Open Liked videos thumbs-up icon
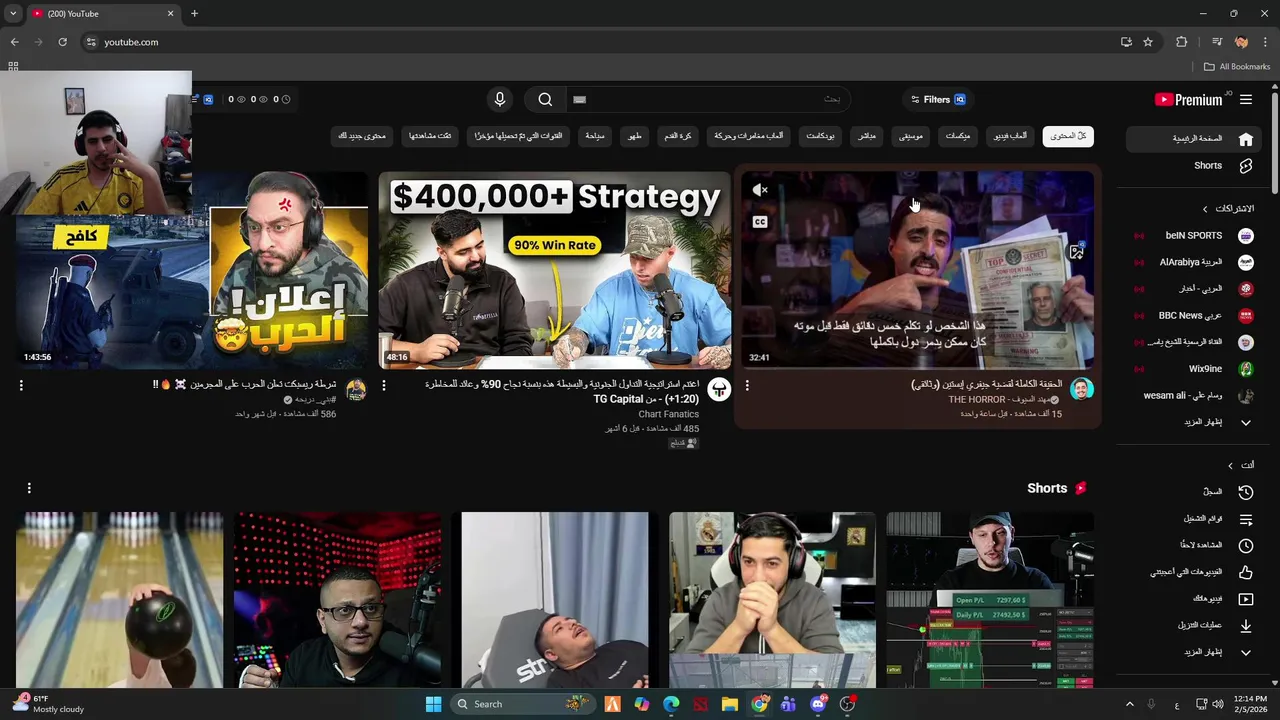1280x720 pixels. click(x=1246, y=572)
